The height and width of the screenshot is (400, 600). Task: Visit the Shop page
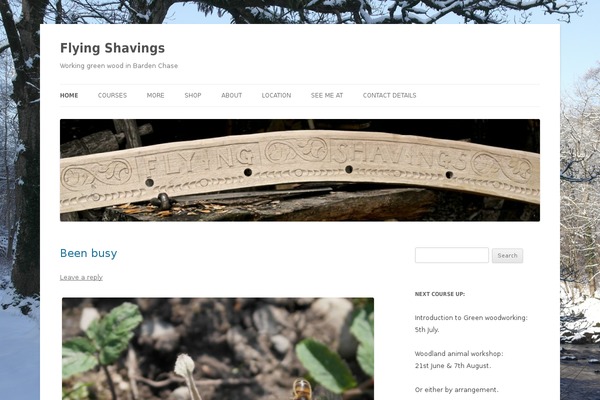pos(193,95)
